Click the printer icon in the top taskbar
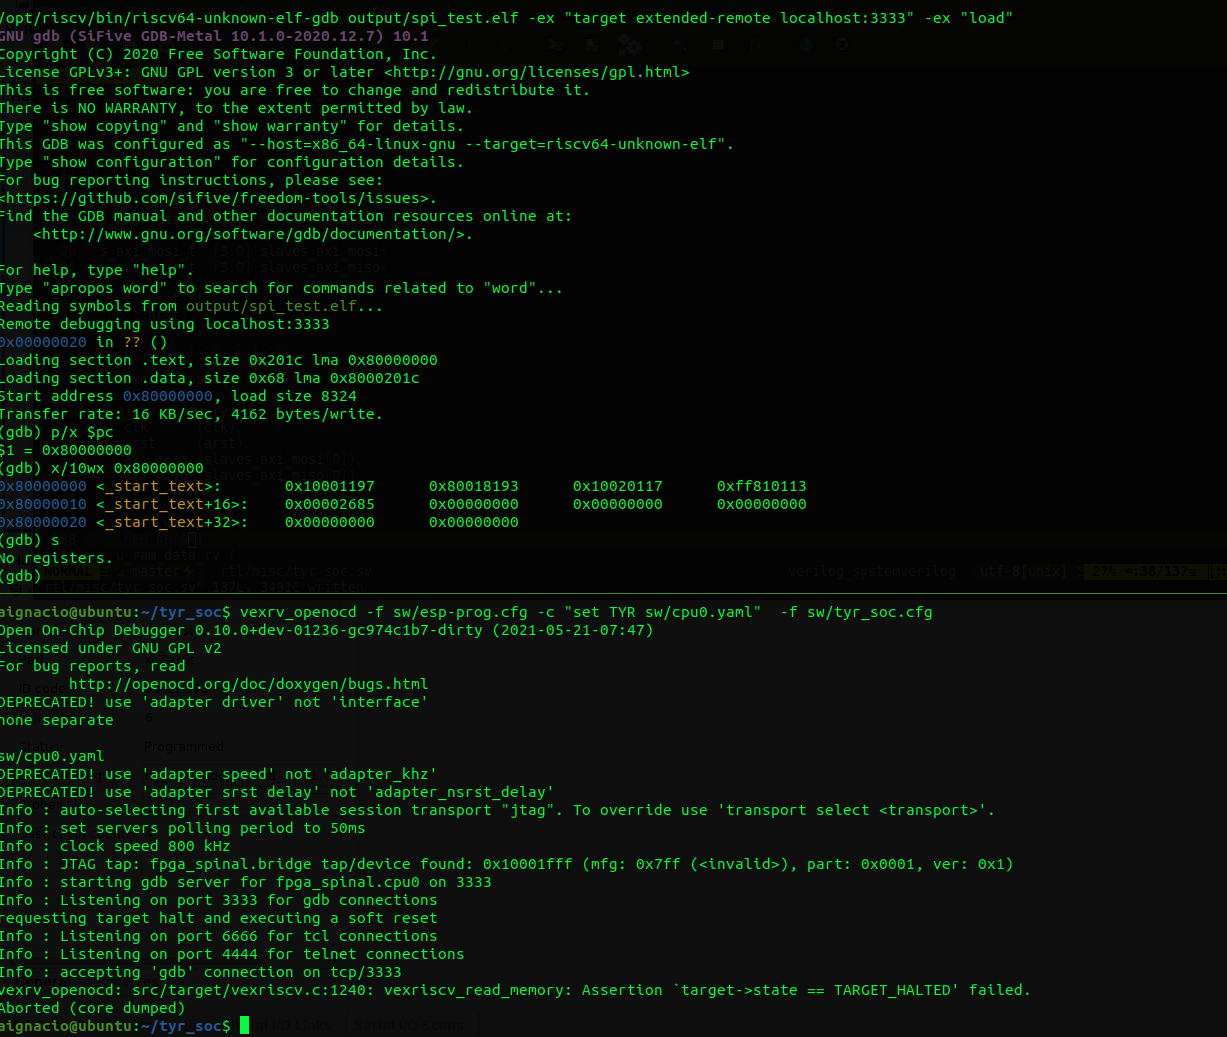The image size is (1227, 1037). coord(555,45)
